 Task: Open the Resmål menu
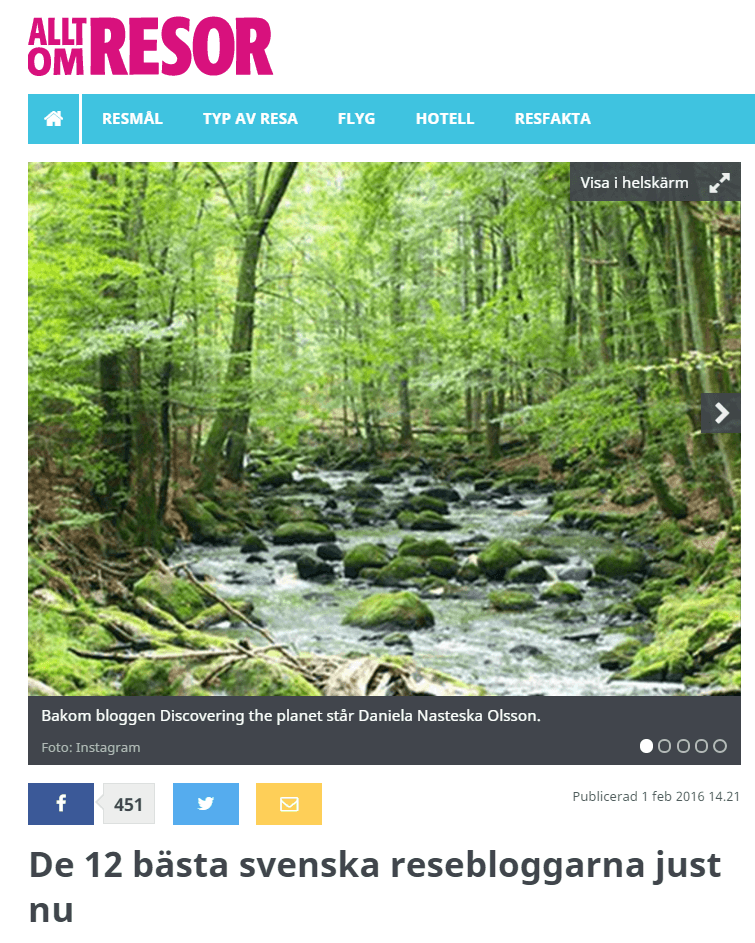pos(132,119)
